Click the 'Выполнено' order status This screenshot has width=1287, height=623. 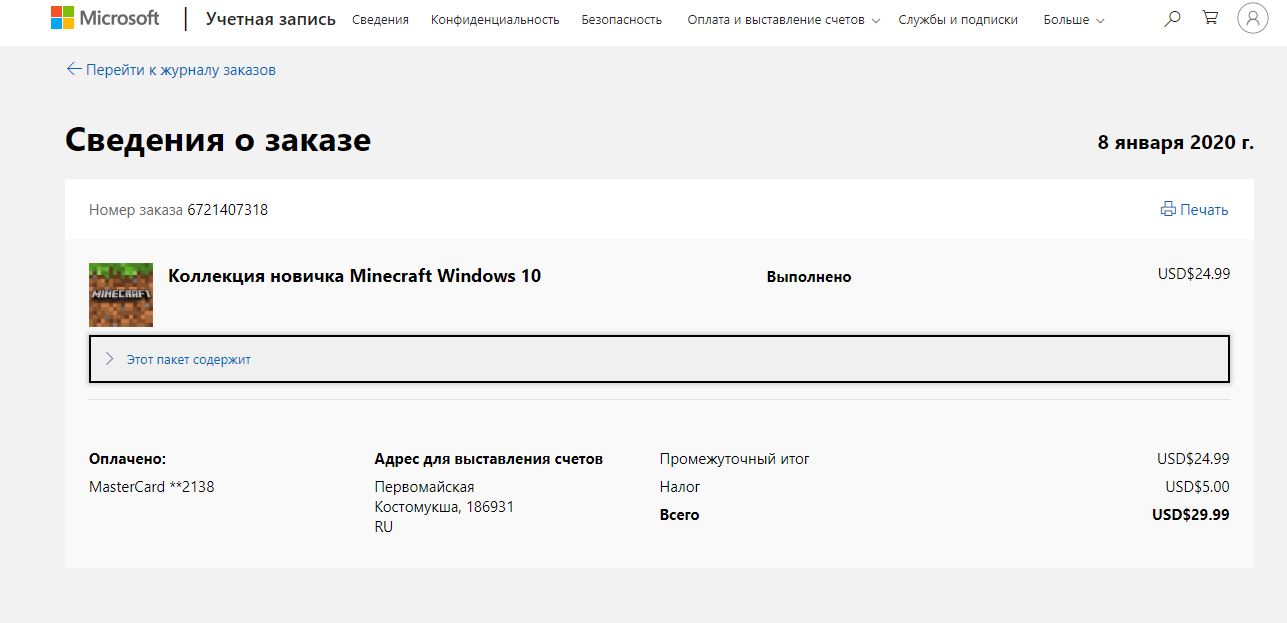click(x=809, y=277)
